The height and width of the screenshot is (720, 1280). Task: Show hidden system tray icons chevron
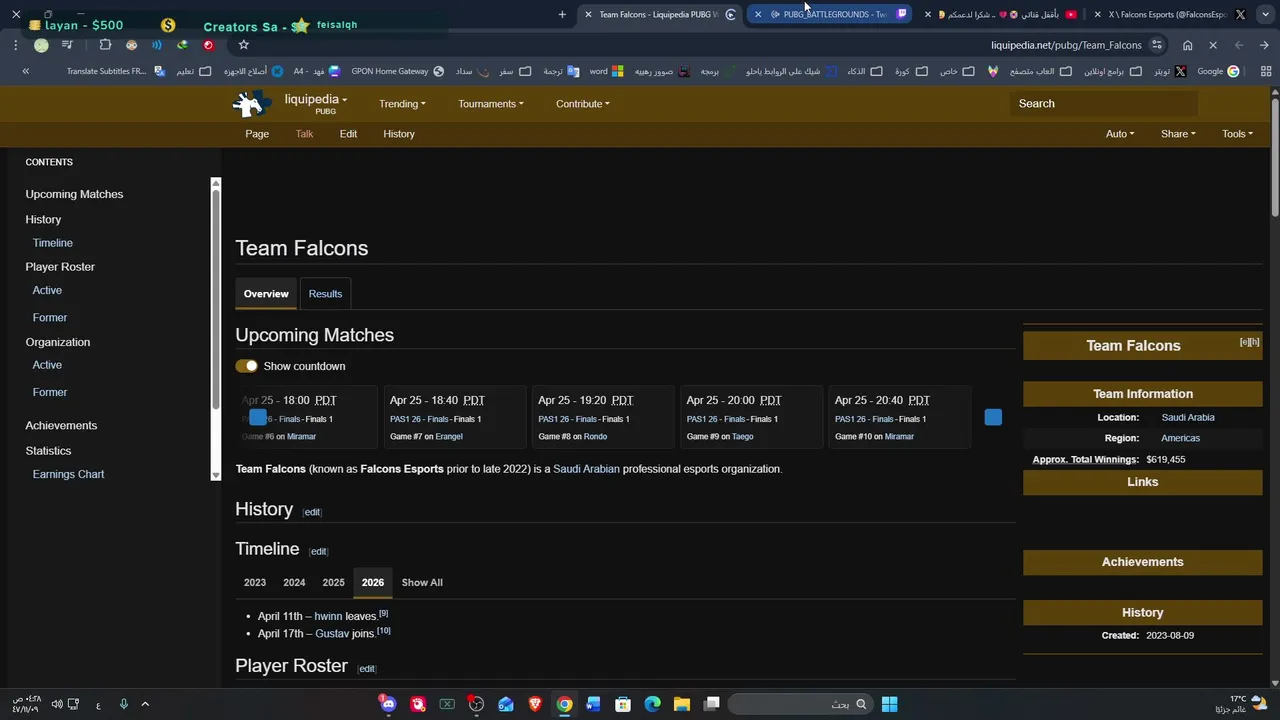coord(145,704)
